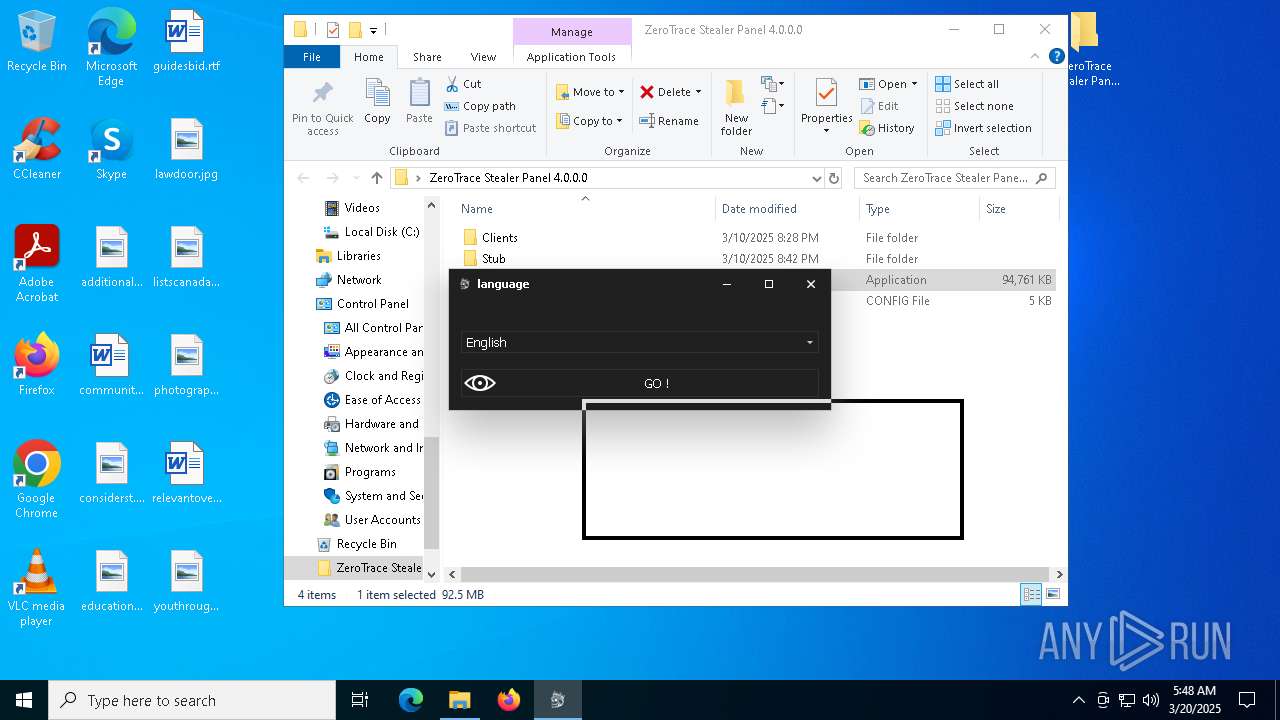The height and width of the screenshot is (720, 1280).
Task: Expand the address bar history dropdown
Action: point(817,178)
